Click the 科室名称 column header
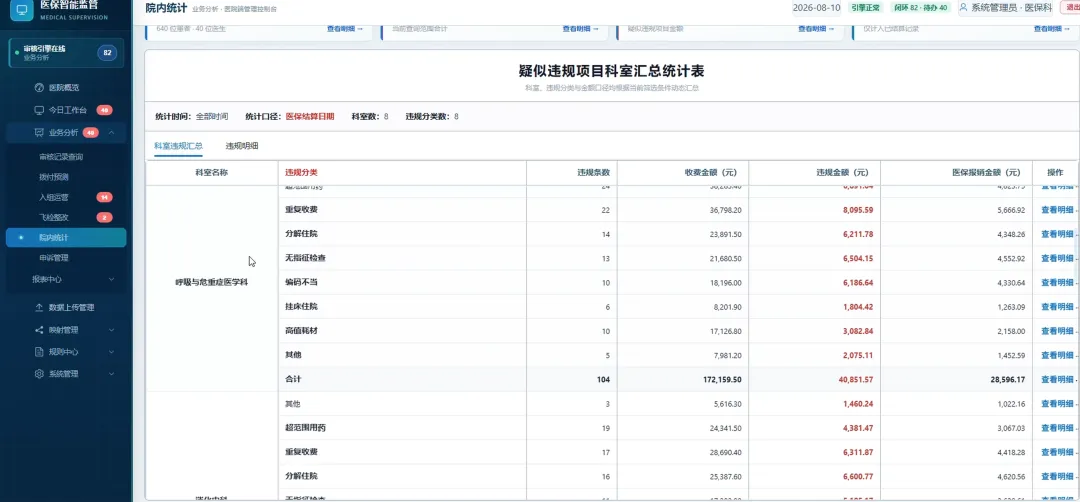Screen dimensions: 1080x502 tap(211, 172)
